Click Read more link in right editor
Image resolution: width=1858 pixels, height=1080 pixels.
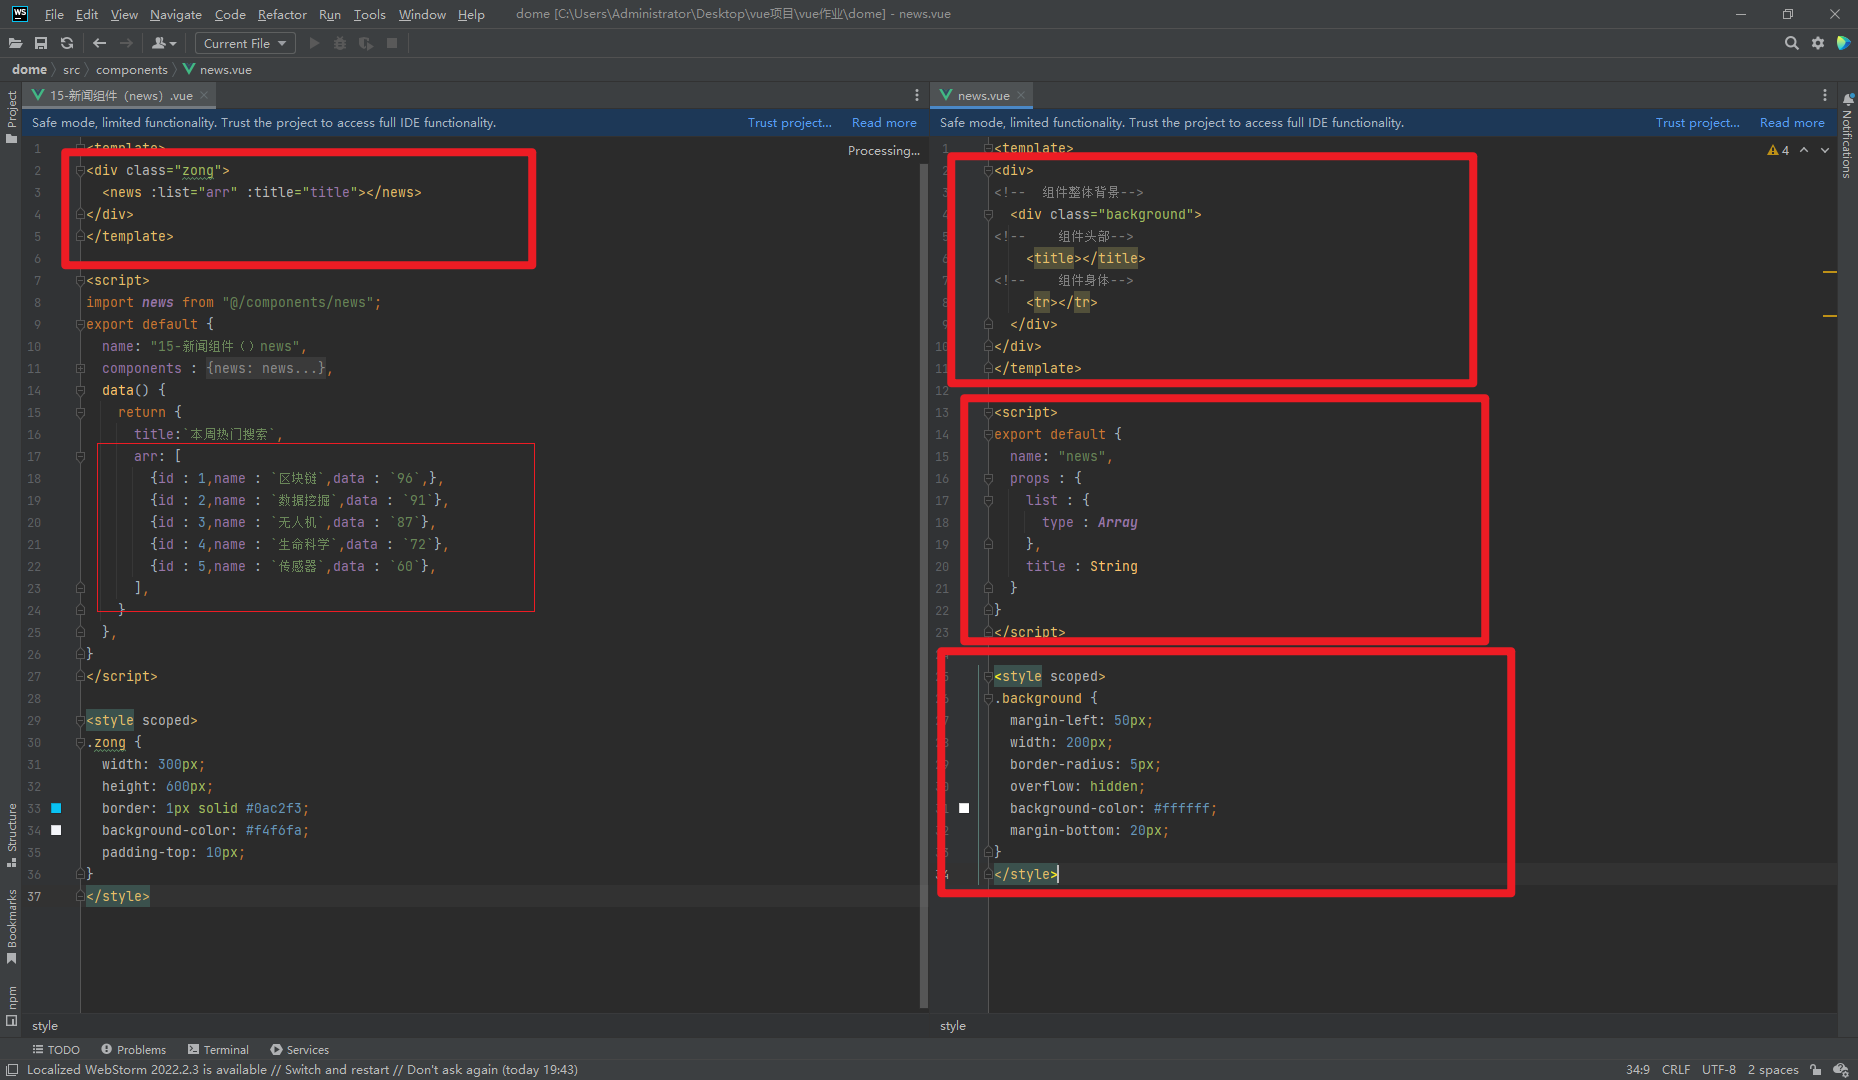pos(1791,122)
